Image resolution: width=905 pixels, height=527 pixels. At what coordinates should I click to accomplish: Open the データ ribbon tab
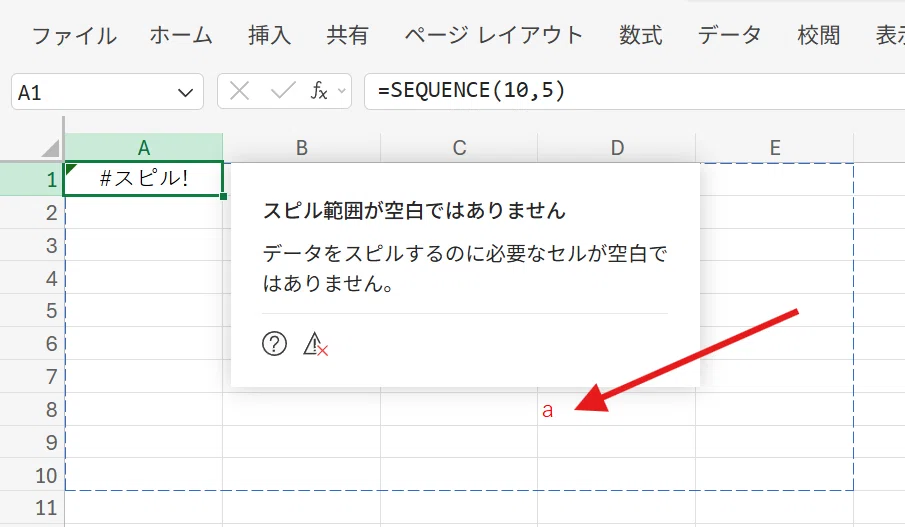(730, 36)
